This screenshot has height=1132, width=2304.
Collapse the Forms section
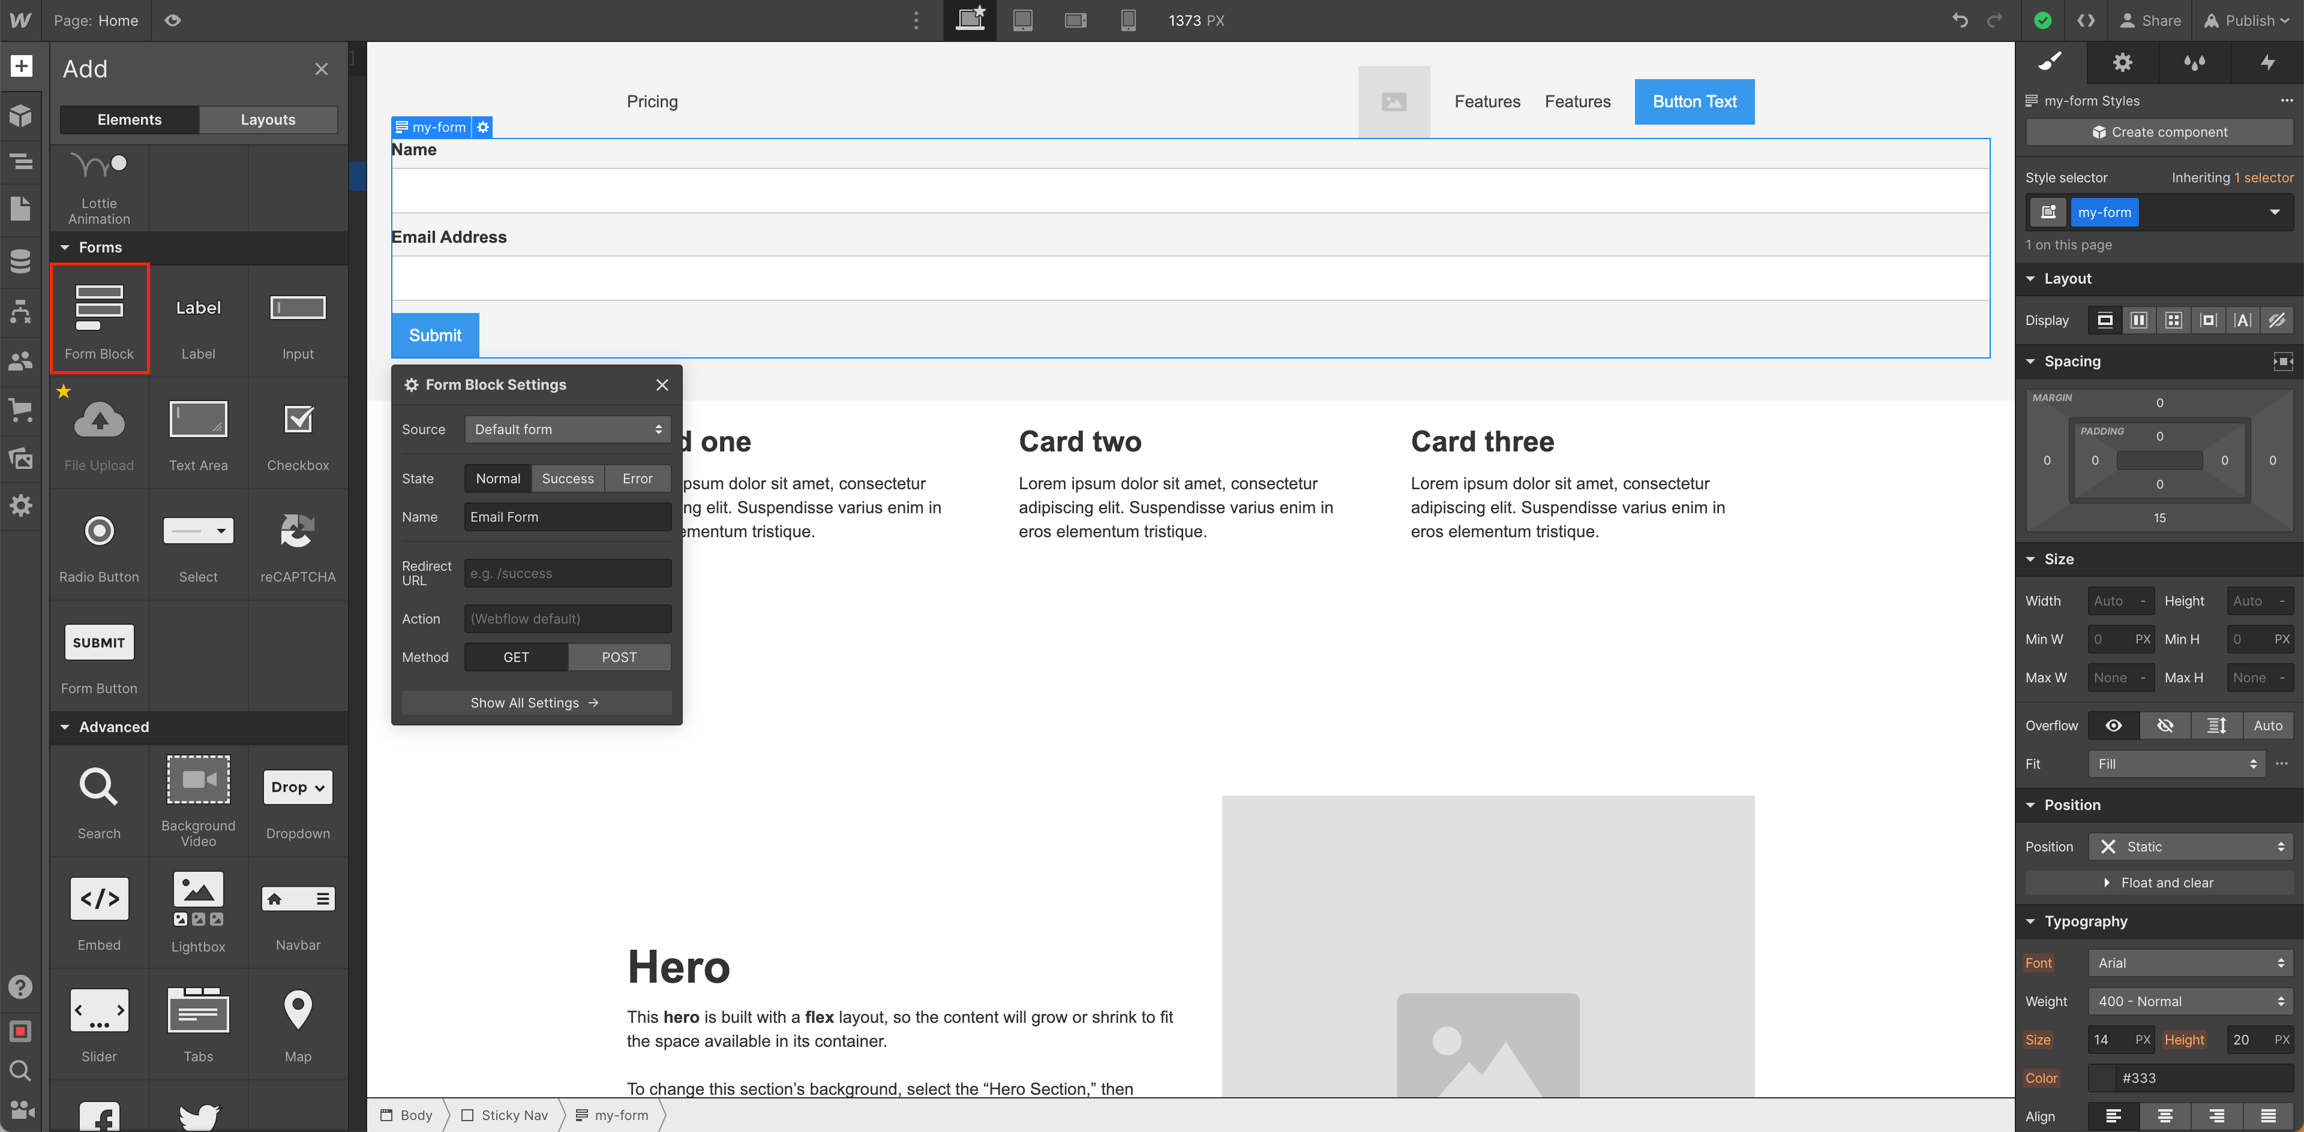[99, 247]
